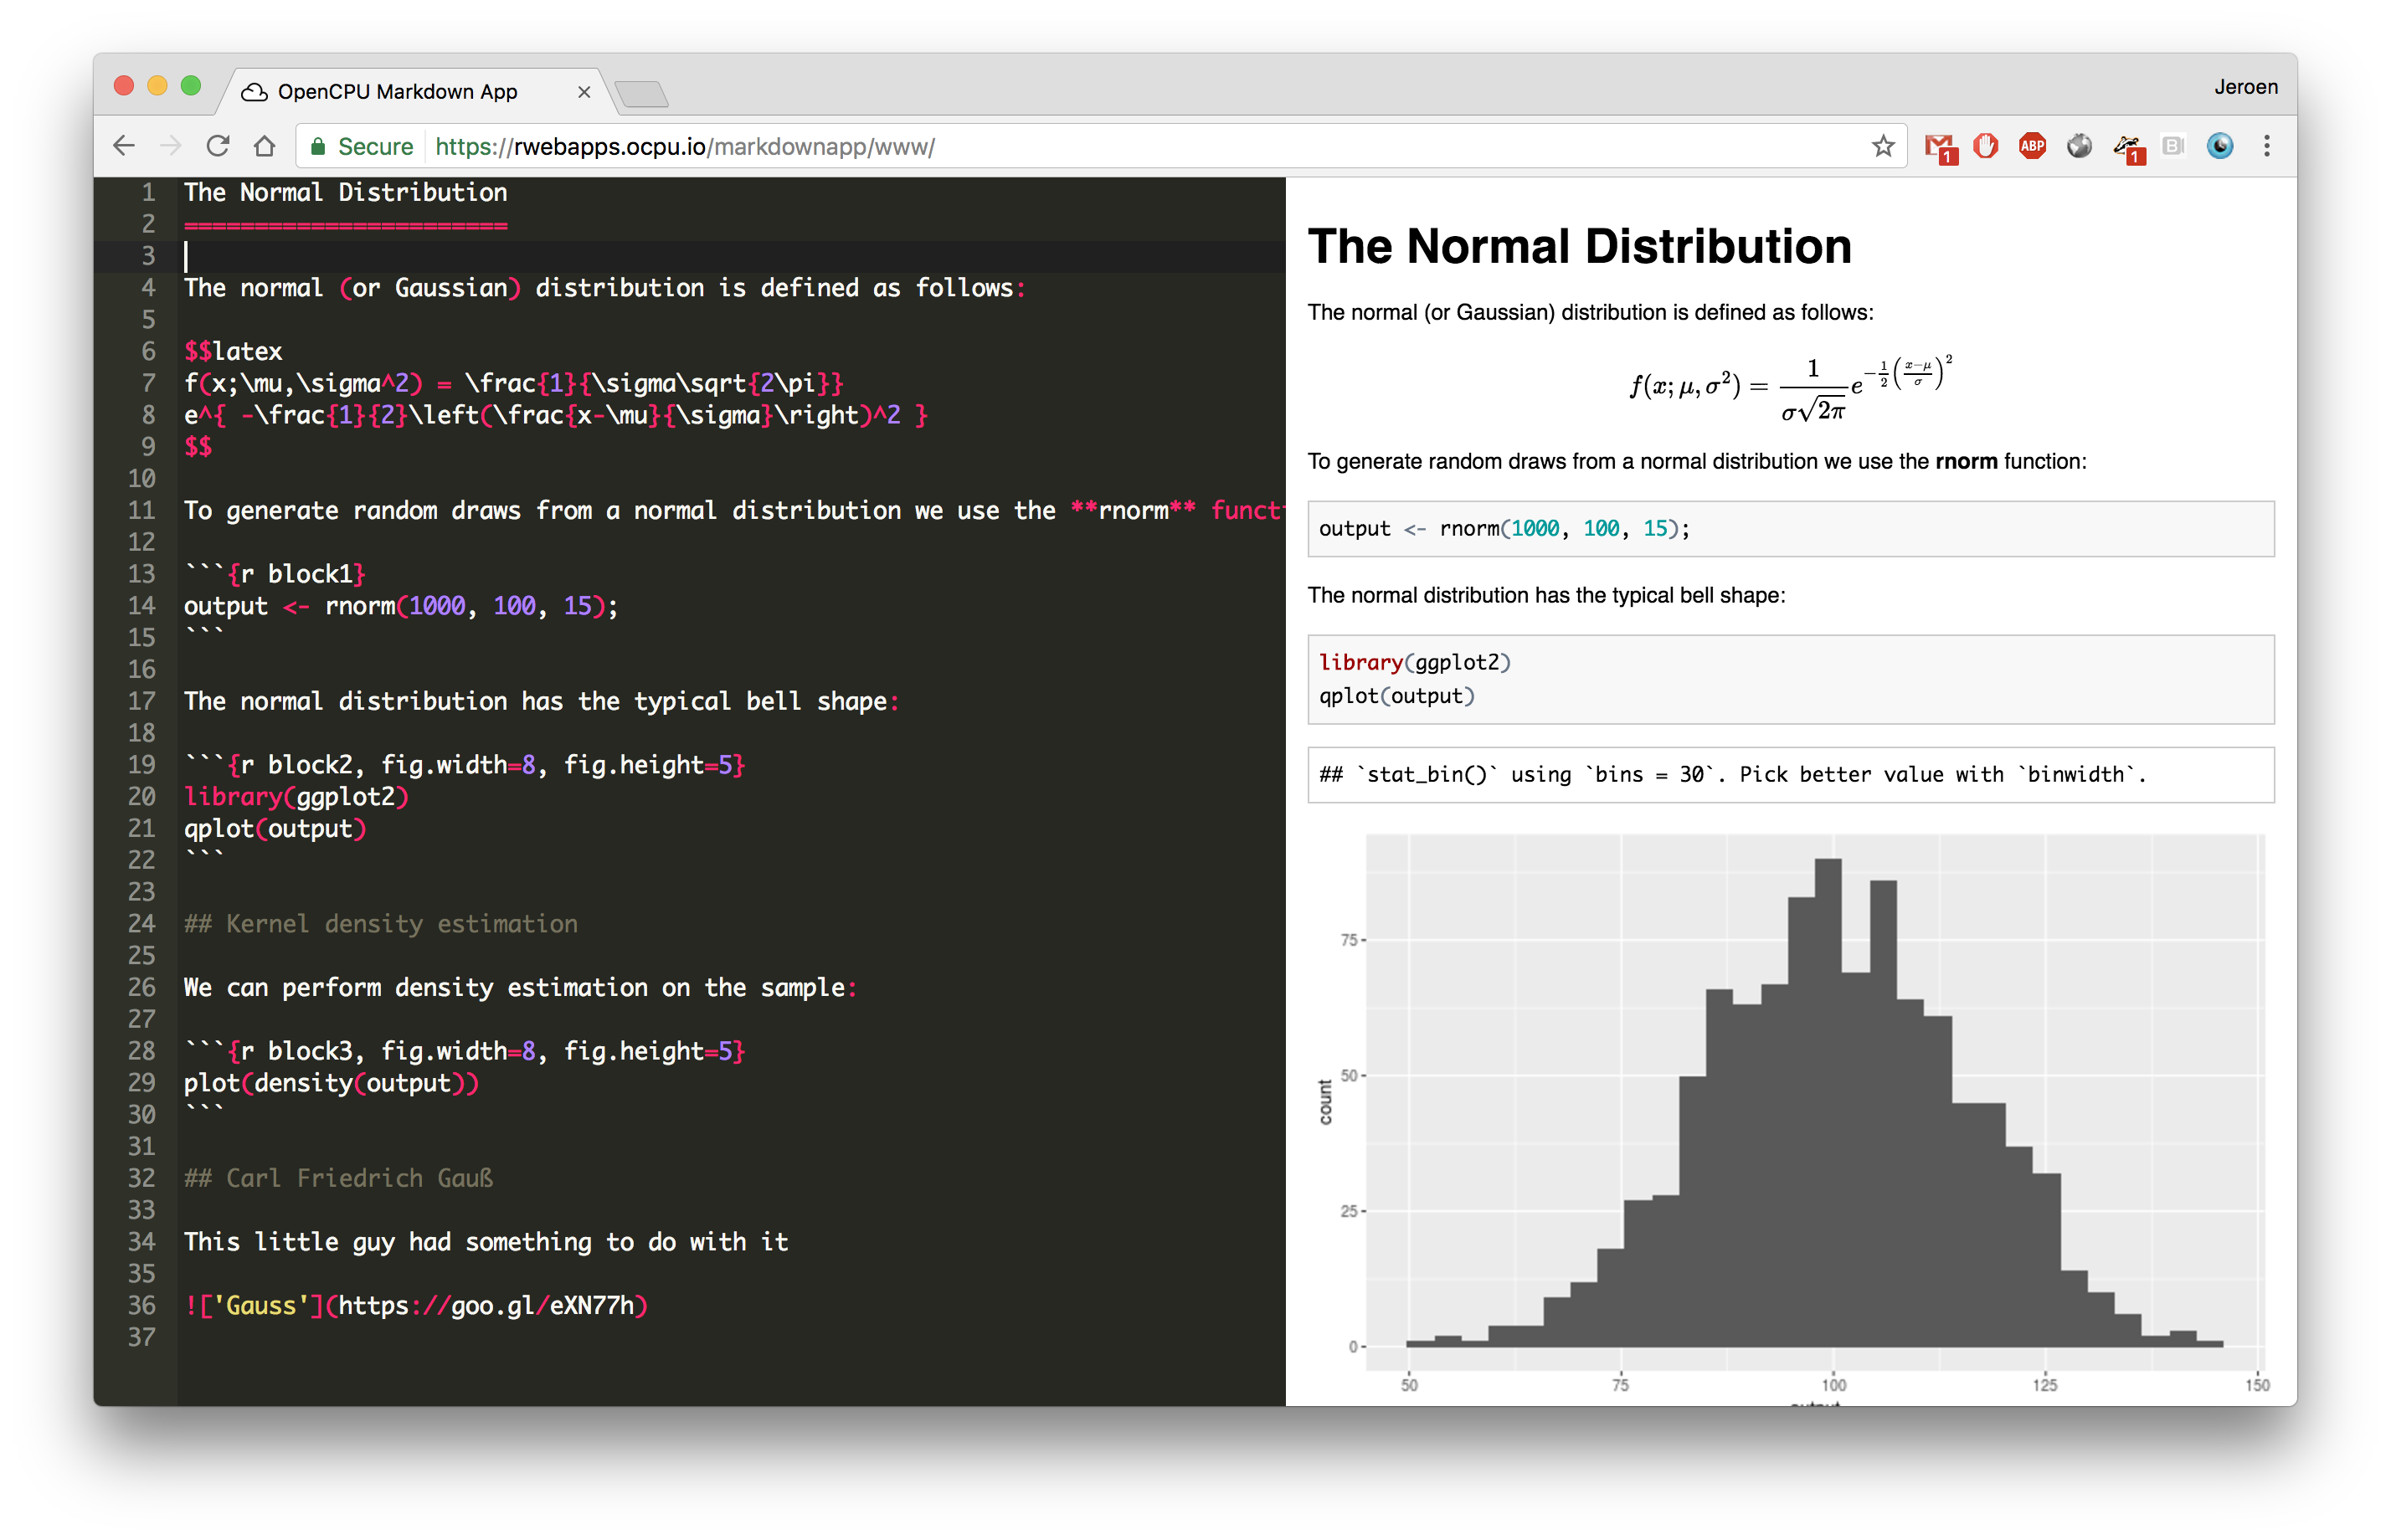The image size is (2391, 1540).
Task: Click the URL address field
Action: click(x=1100, y=147)
